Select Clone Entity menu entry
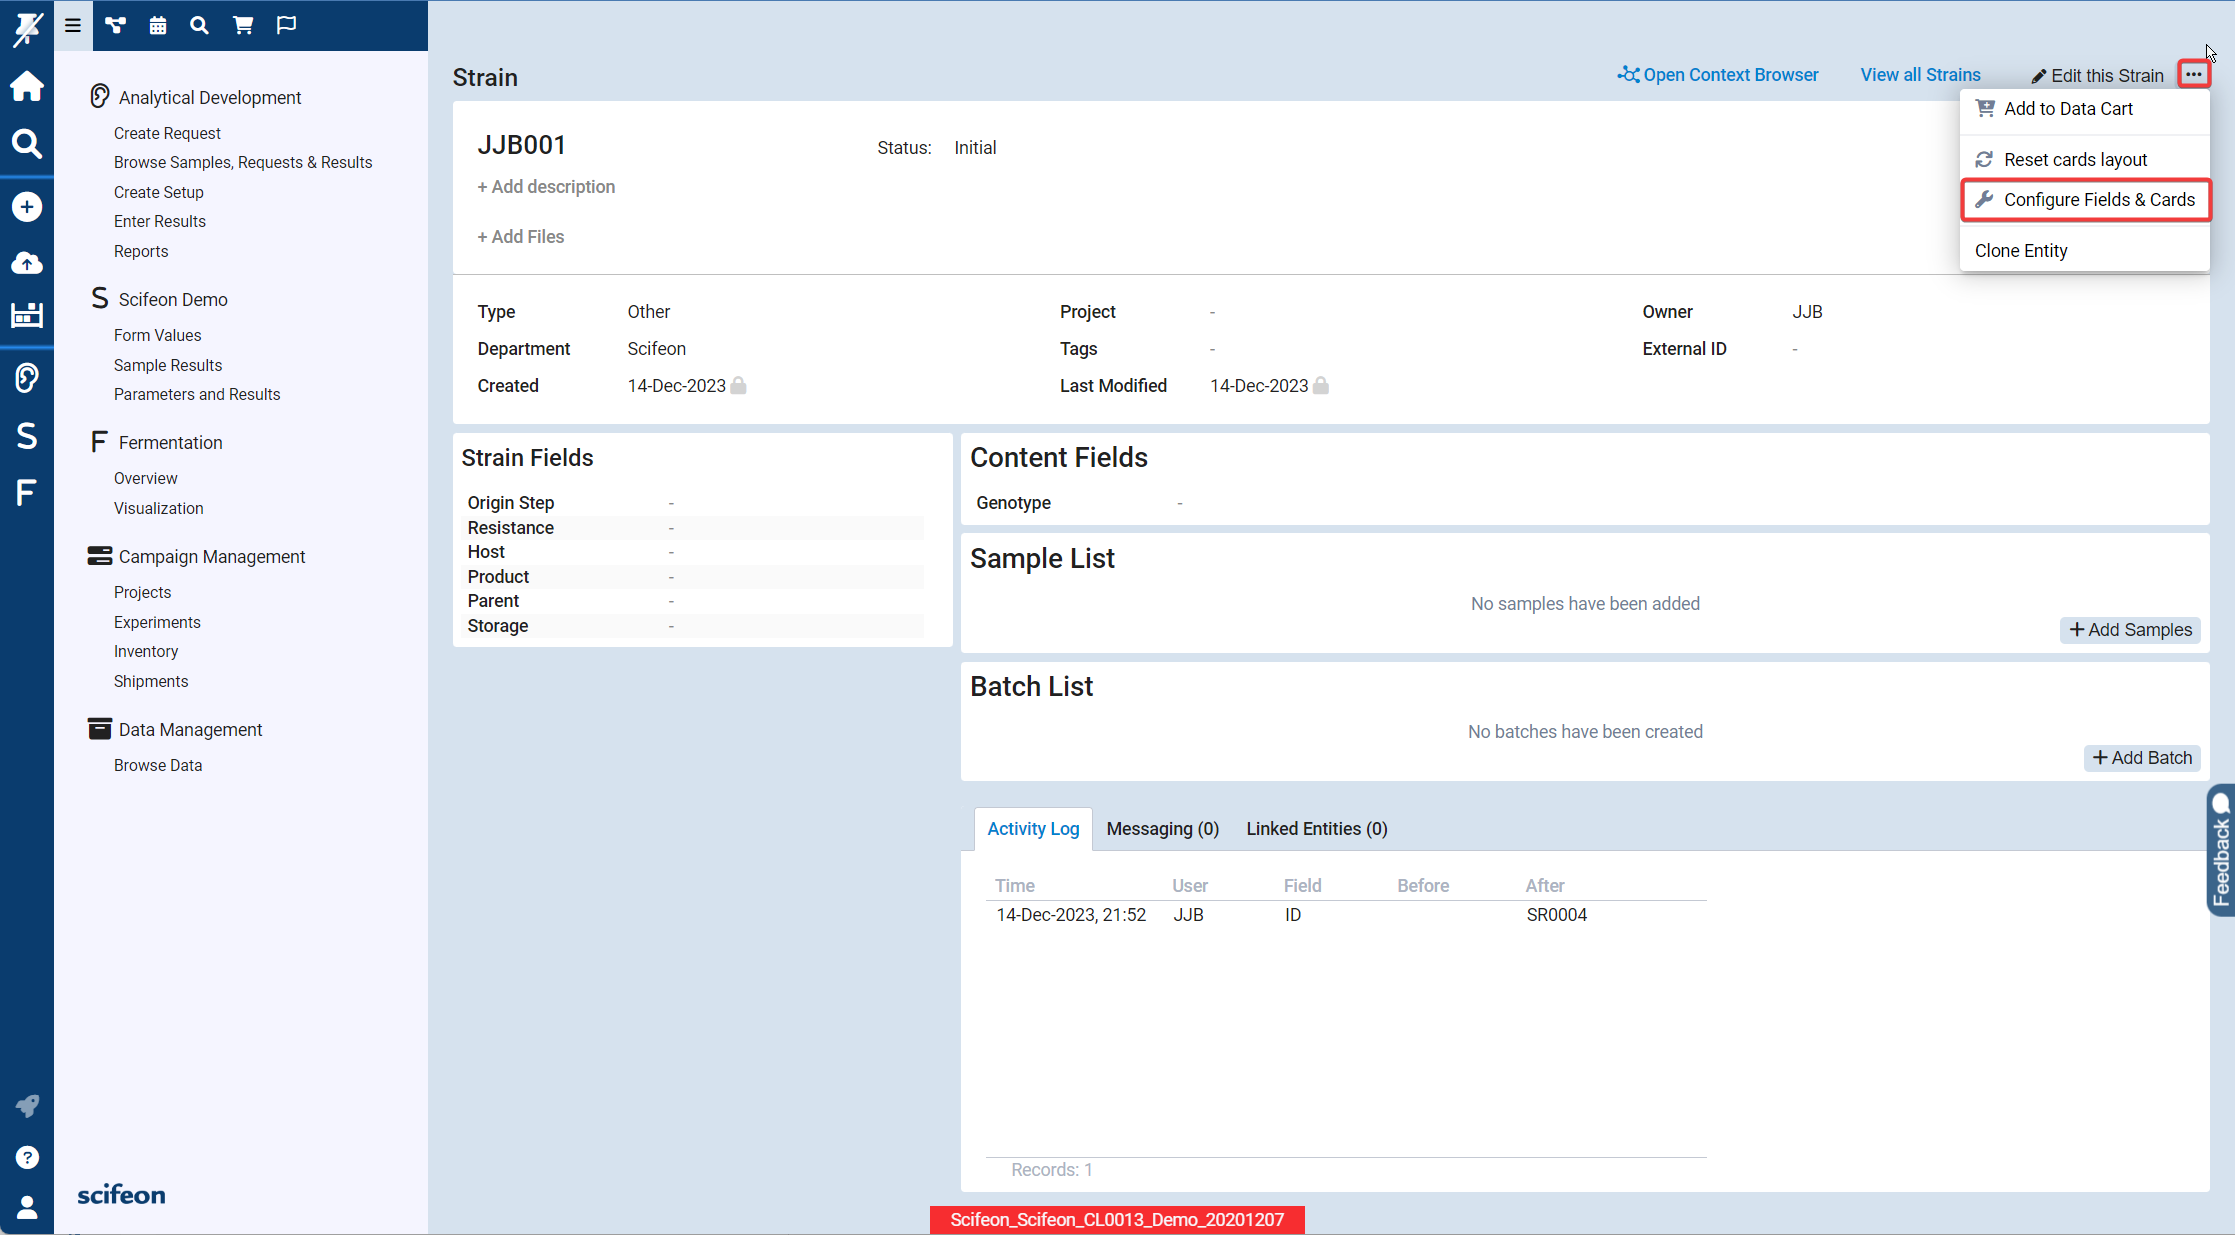This screenshot has width=2235, height=1235. 2020,251
